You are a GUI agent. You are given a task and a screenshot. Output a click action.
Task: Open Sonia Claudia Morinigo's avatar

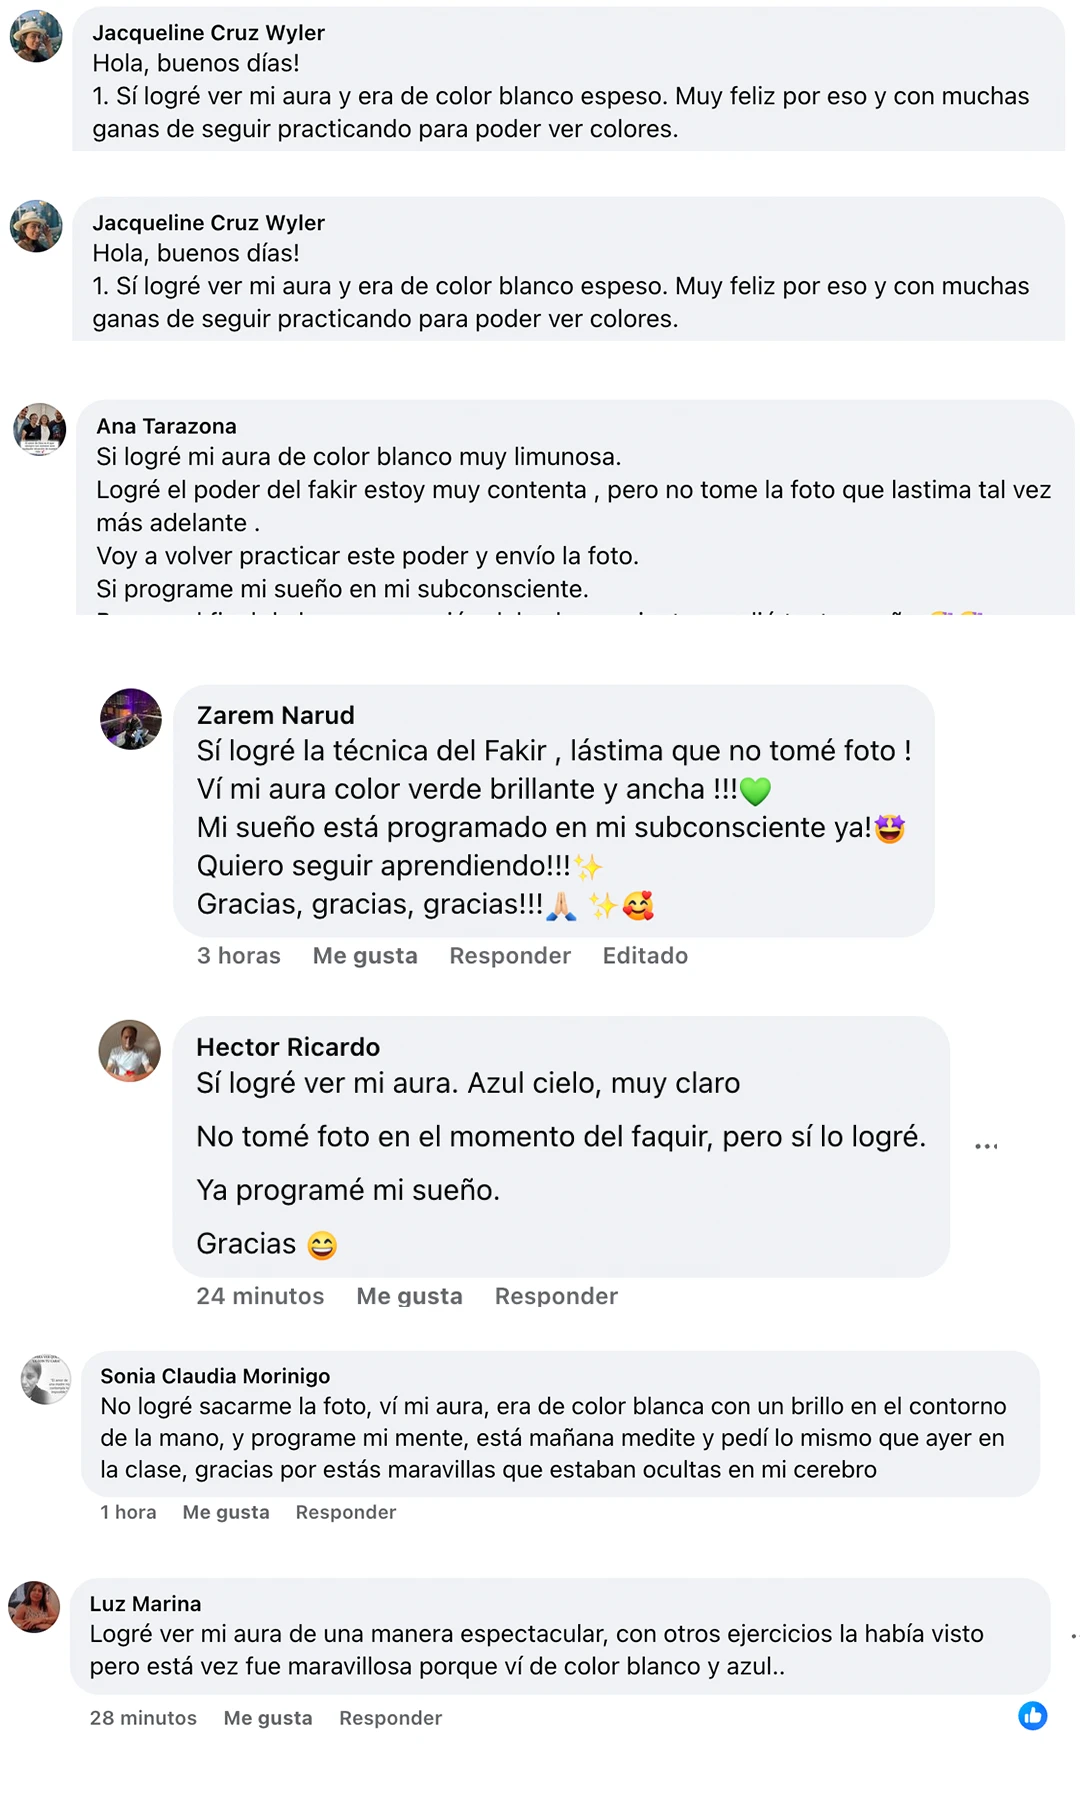tap(46, 1379)
